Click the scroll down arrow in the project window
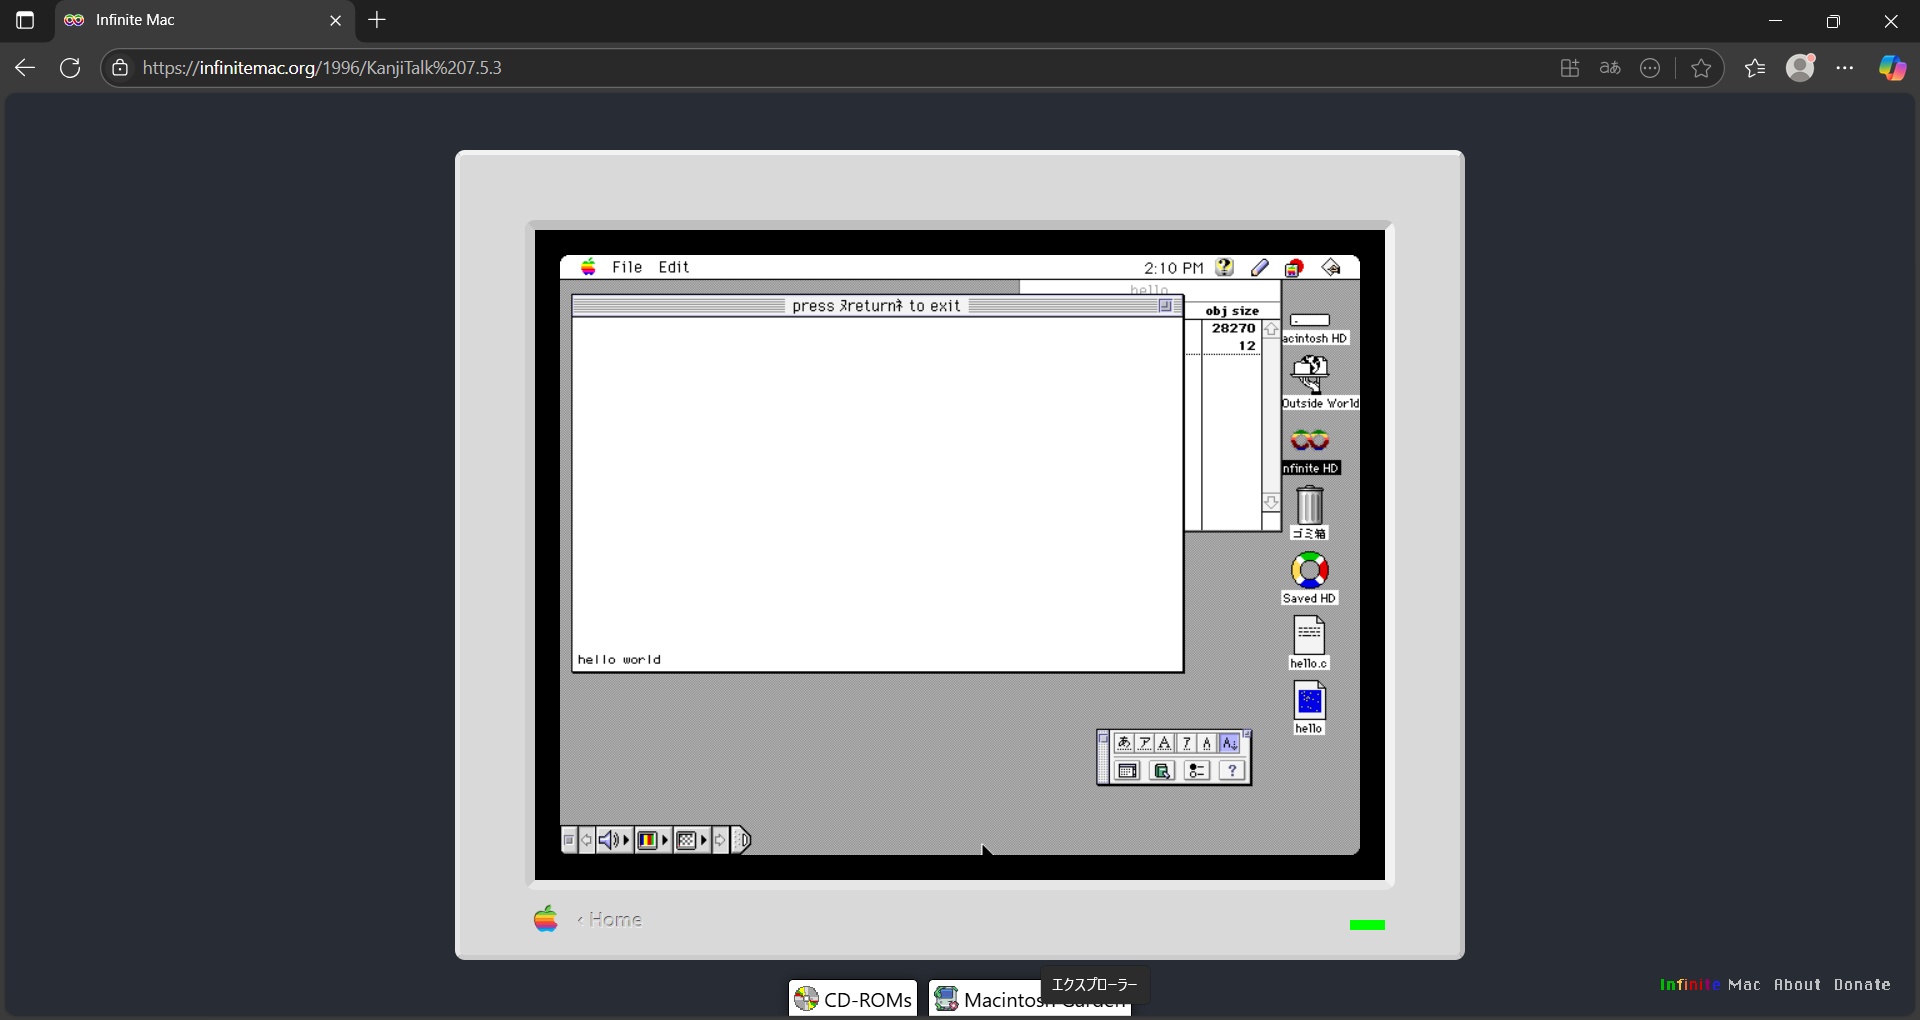1920x1020 pixels. point(1271,502)
